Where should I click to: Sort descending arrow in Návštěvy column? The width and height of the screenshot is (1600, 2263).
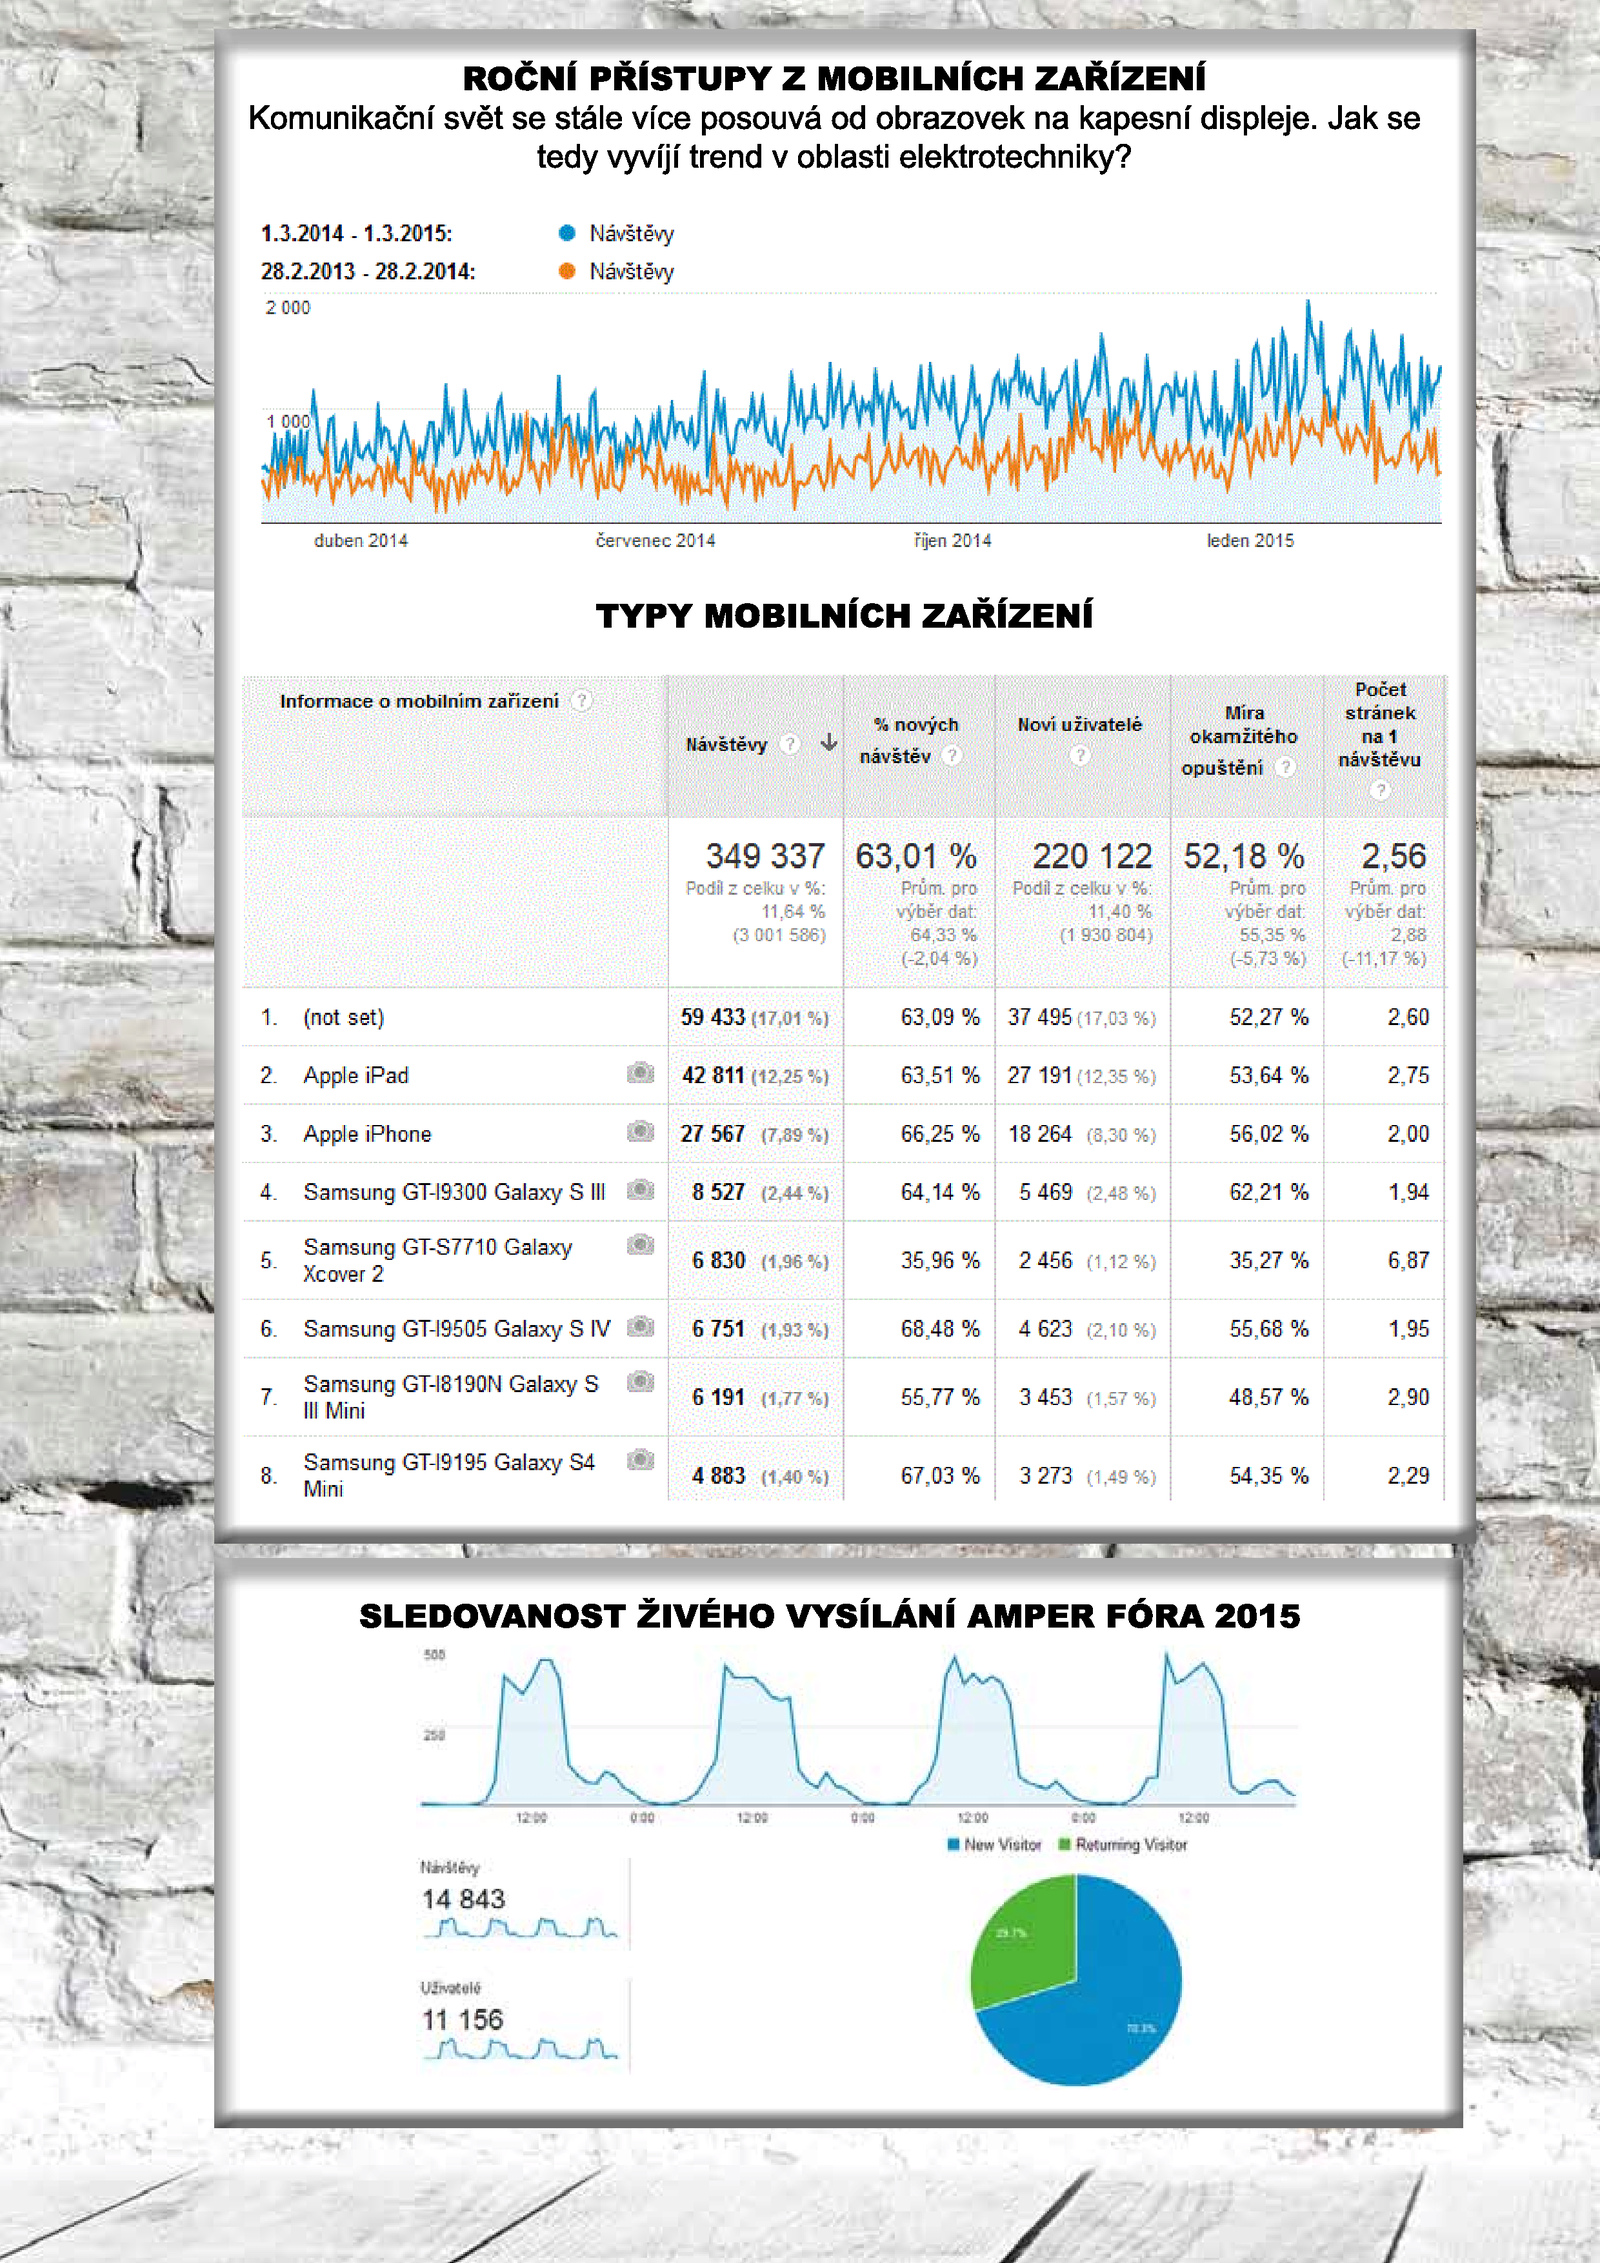[x=829, y=742]
